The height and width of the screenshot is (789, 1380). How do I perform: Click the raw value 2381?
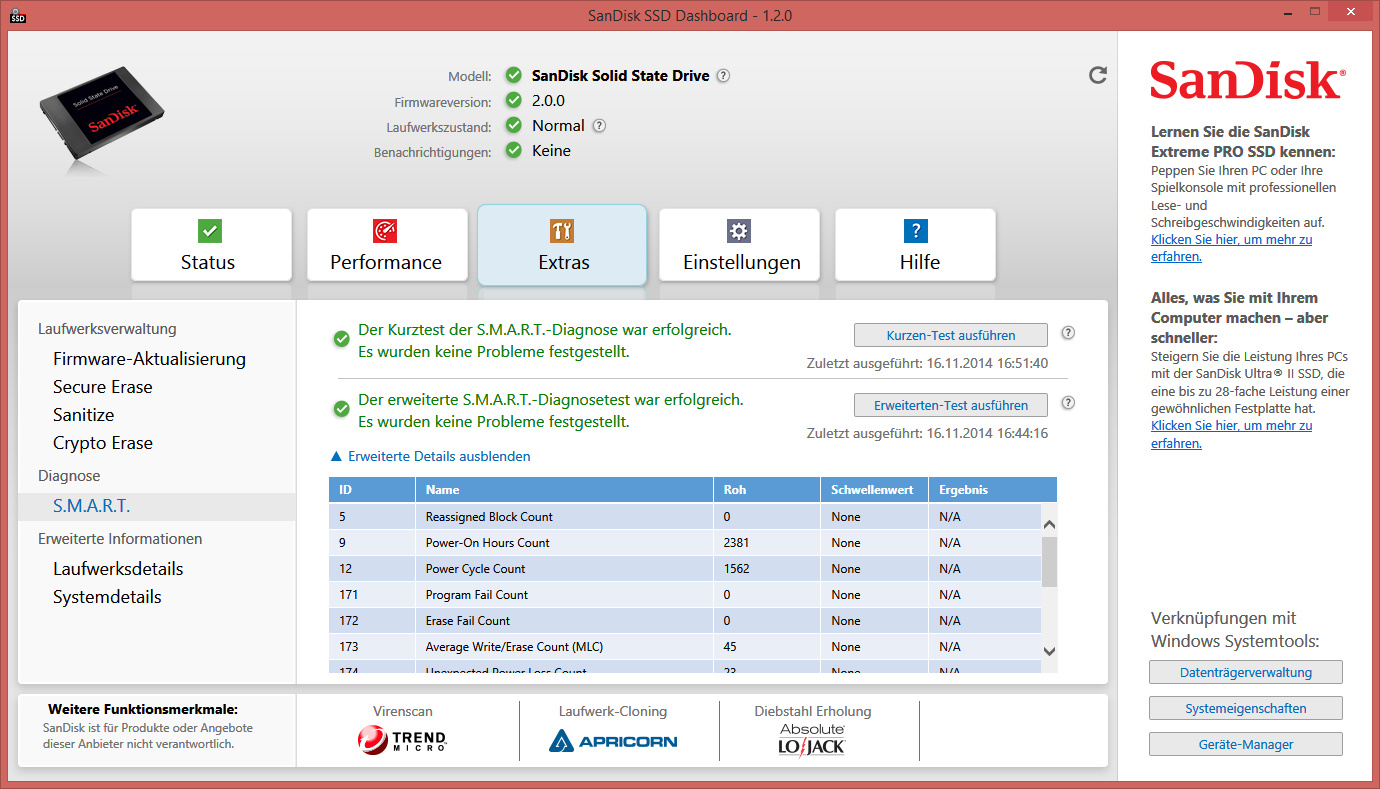(x=736, y=543)
